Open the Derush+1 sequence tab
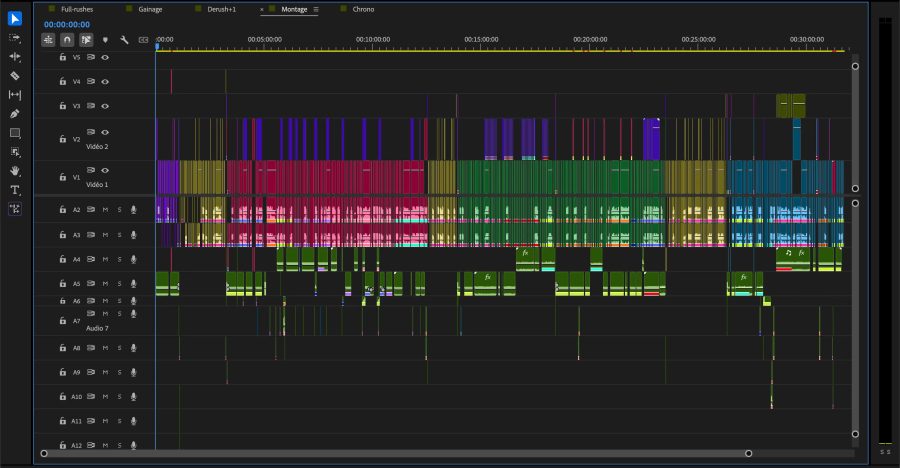The width and height of the screenshot is (900, 468). click(222, 9)
